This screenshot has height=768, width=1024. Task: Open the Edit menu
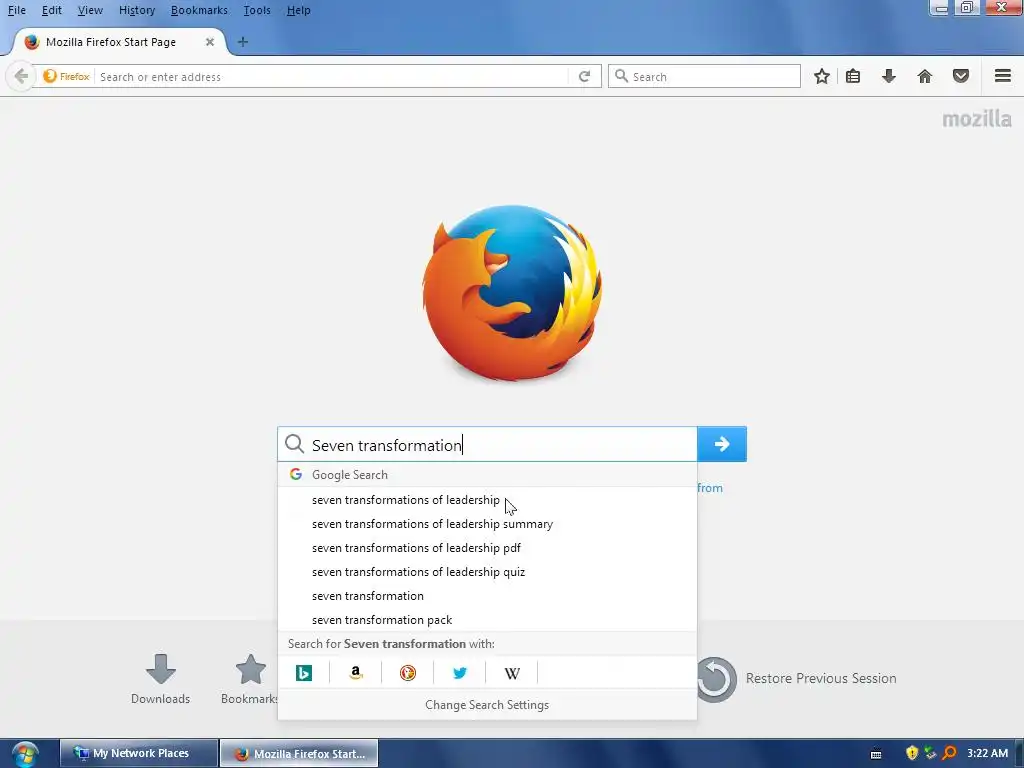click(x=52, y=10)
